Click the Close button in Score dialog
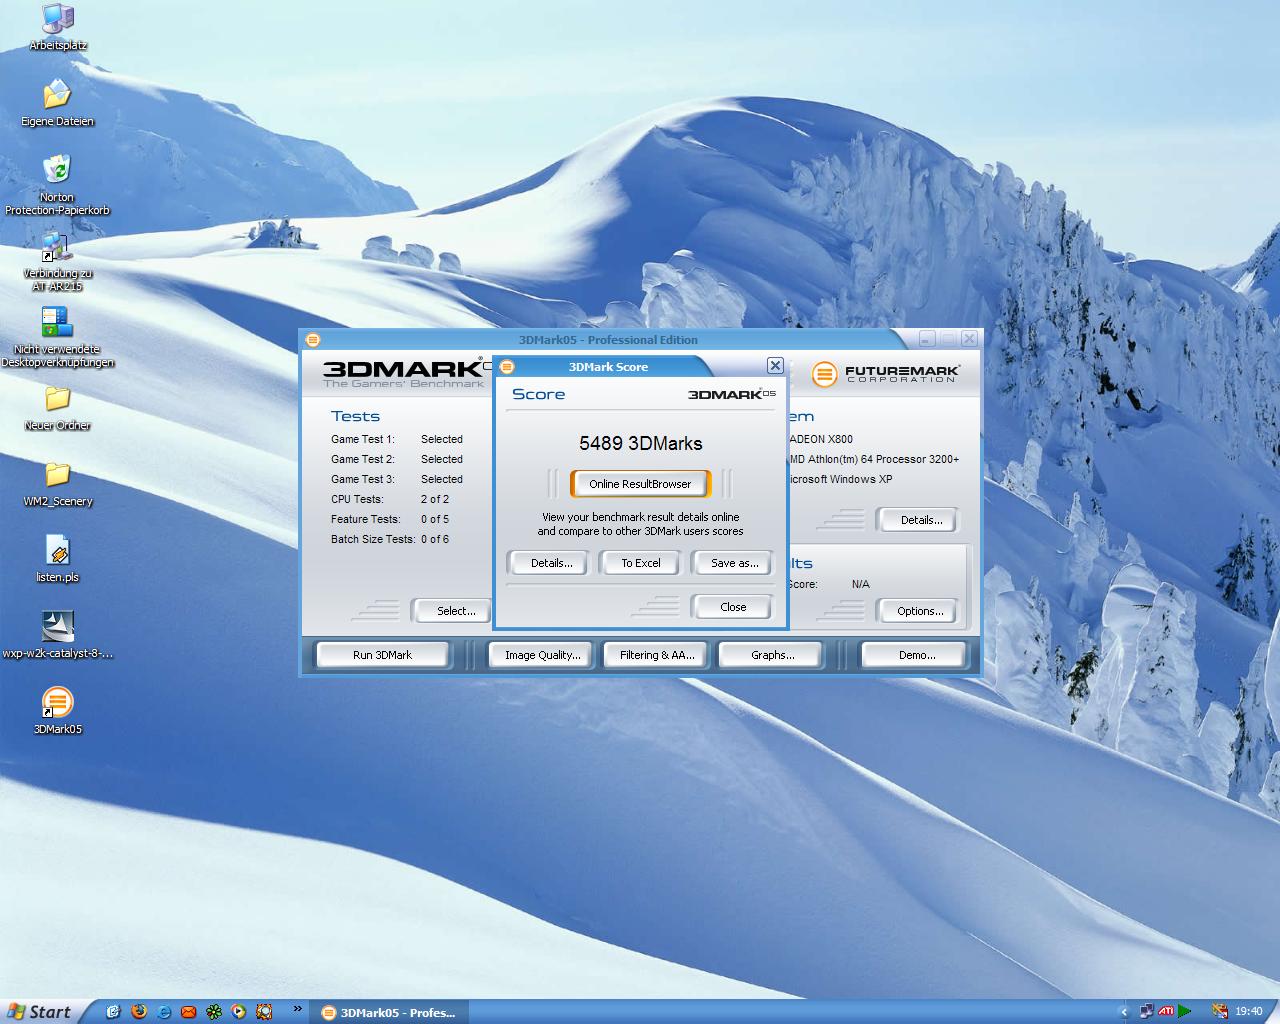1280x1024 pixels. pos(733,607)
